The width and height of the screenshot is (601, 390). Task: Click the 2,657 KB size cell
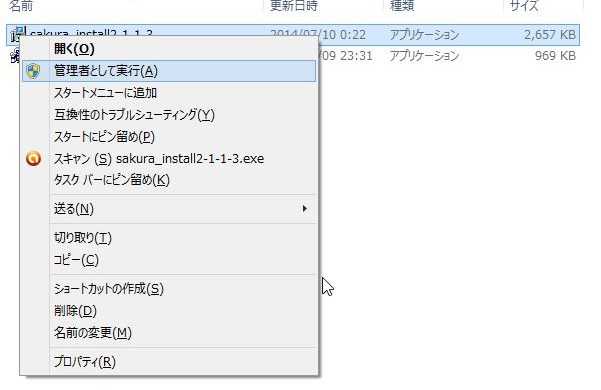pos(550,35)
